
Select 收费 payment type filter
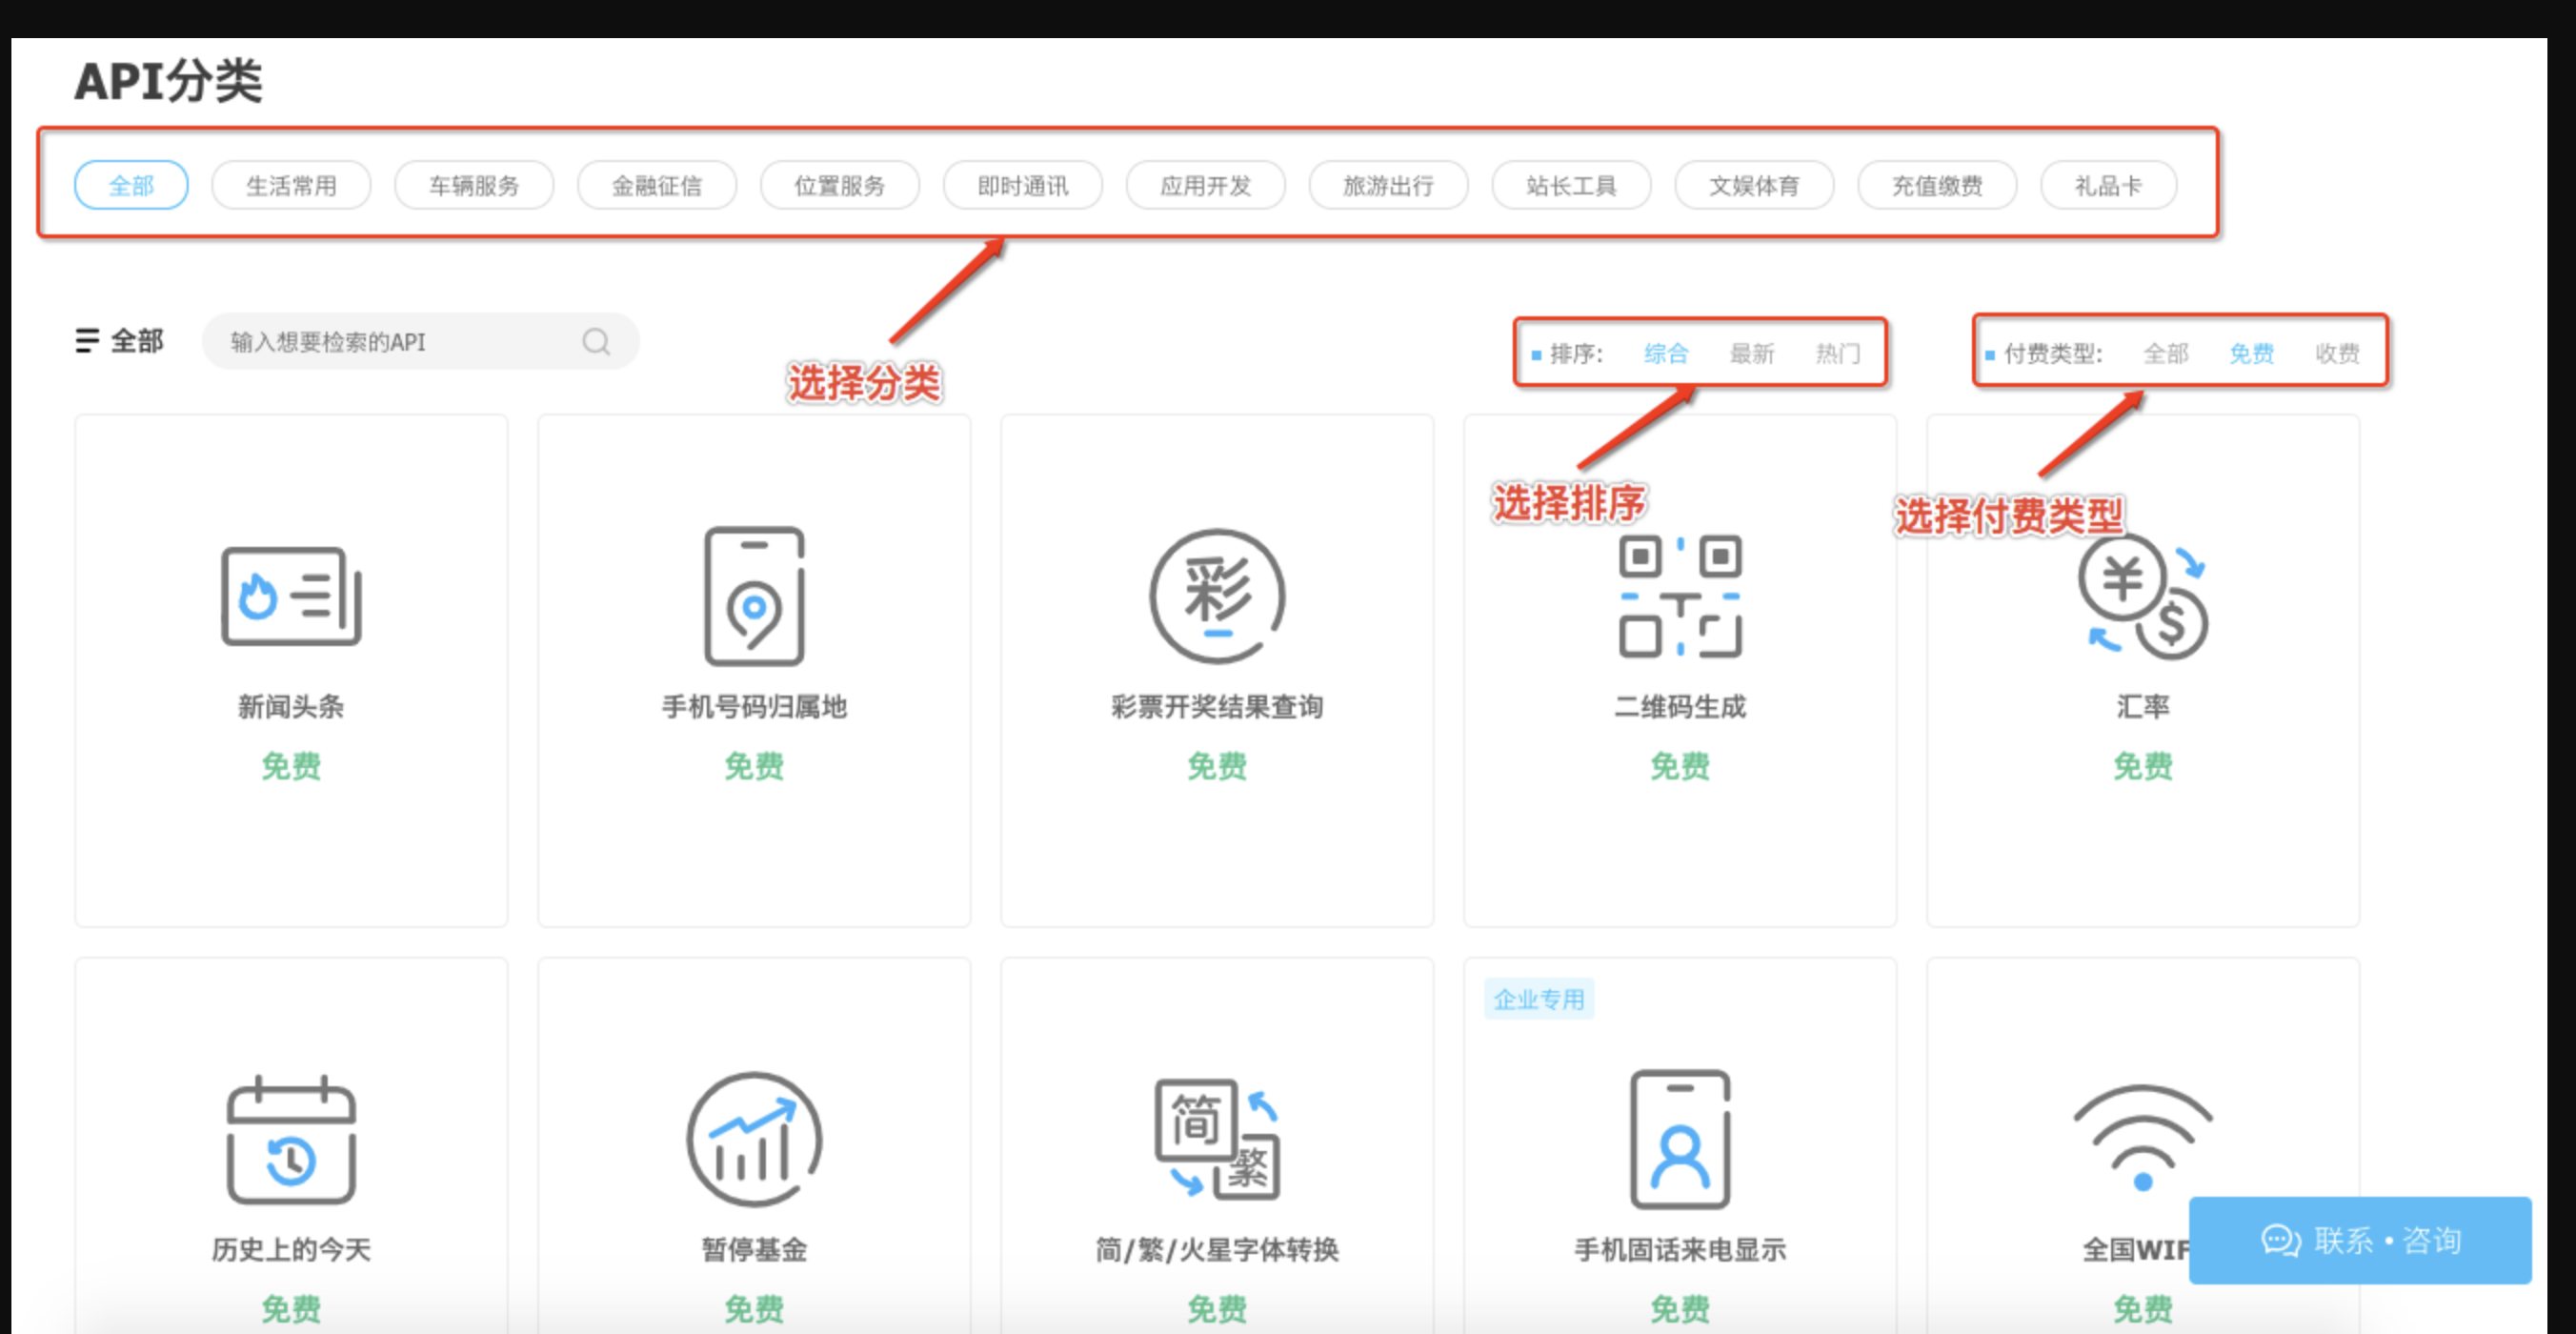click(x=2337, y=353)
